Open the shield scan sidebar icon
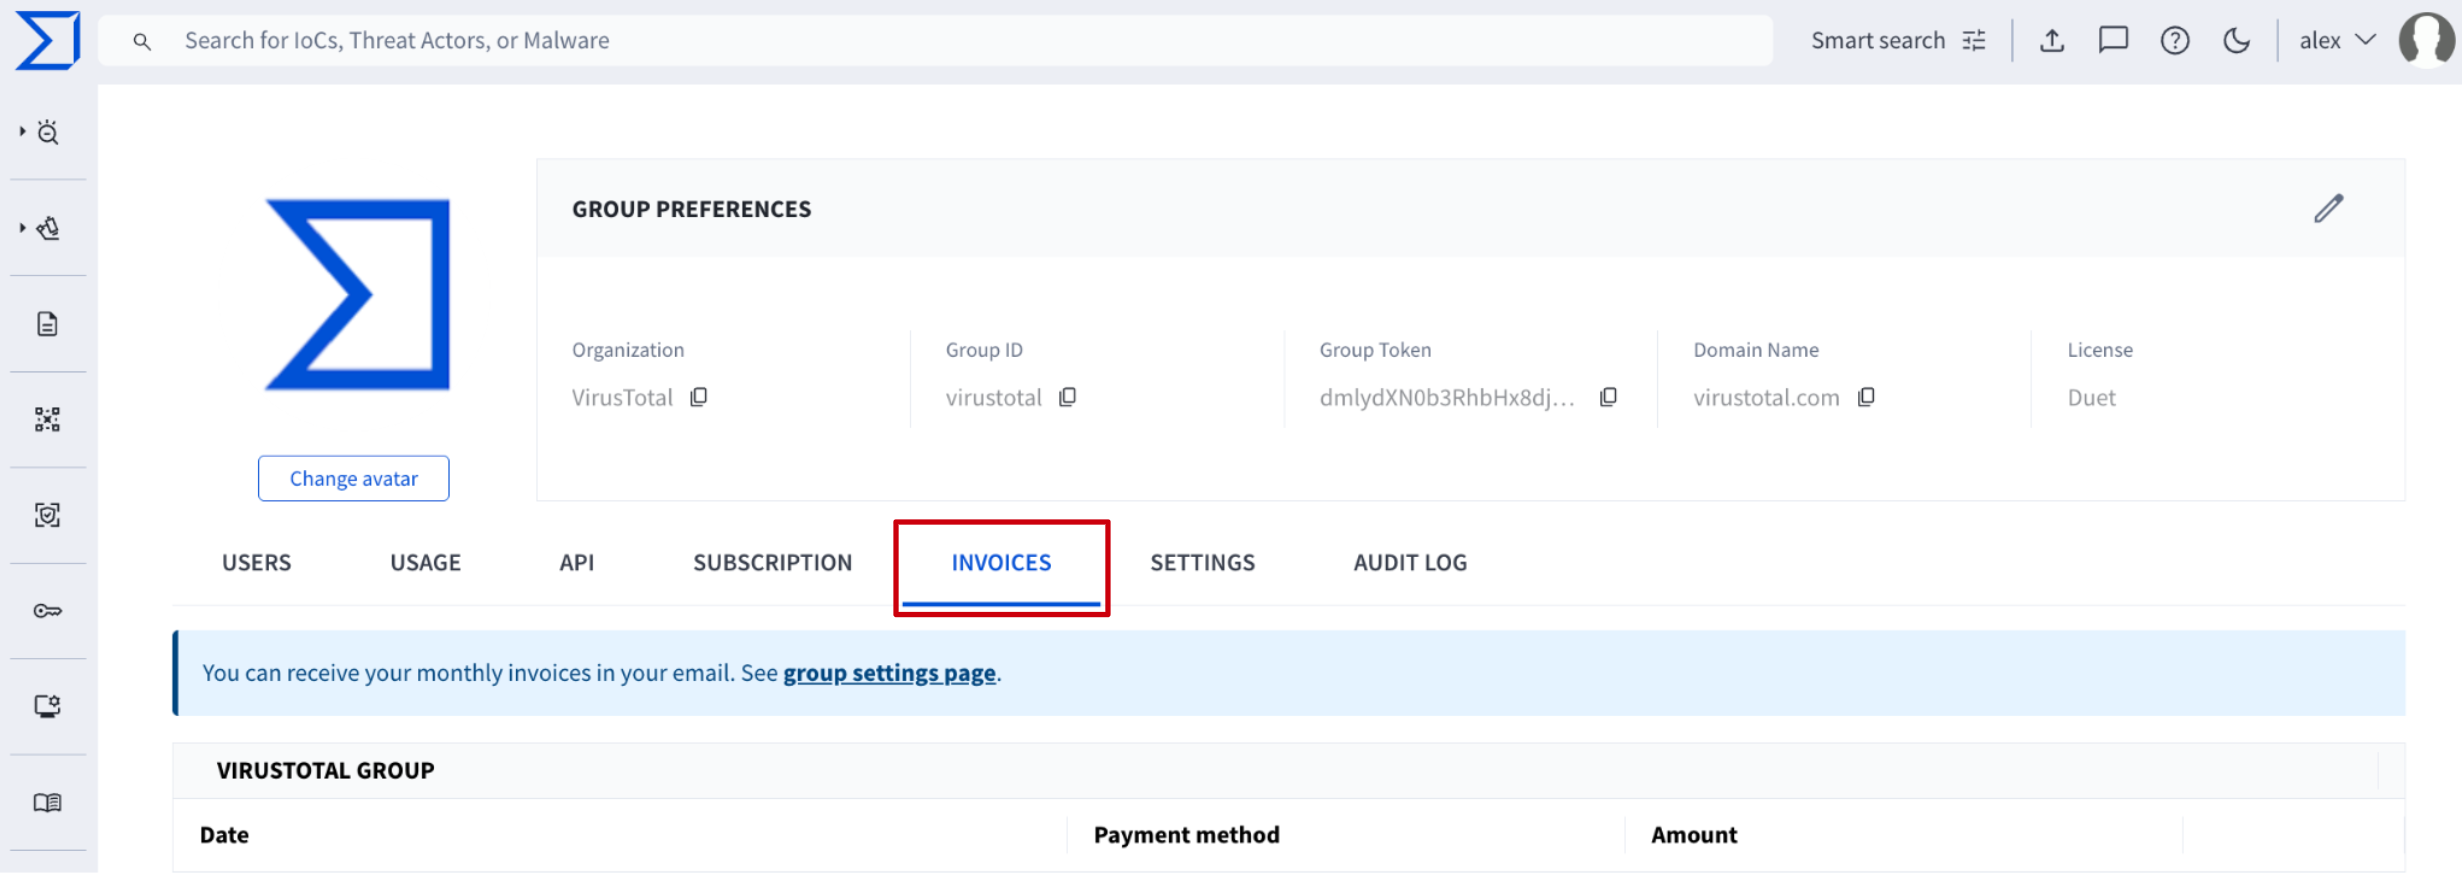2462x878 pixels. click(x=47, y=515)
